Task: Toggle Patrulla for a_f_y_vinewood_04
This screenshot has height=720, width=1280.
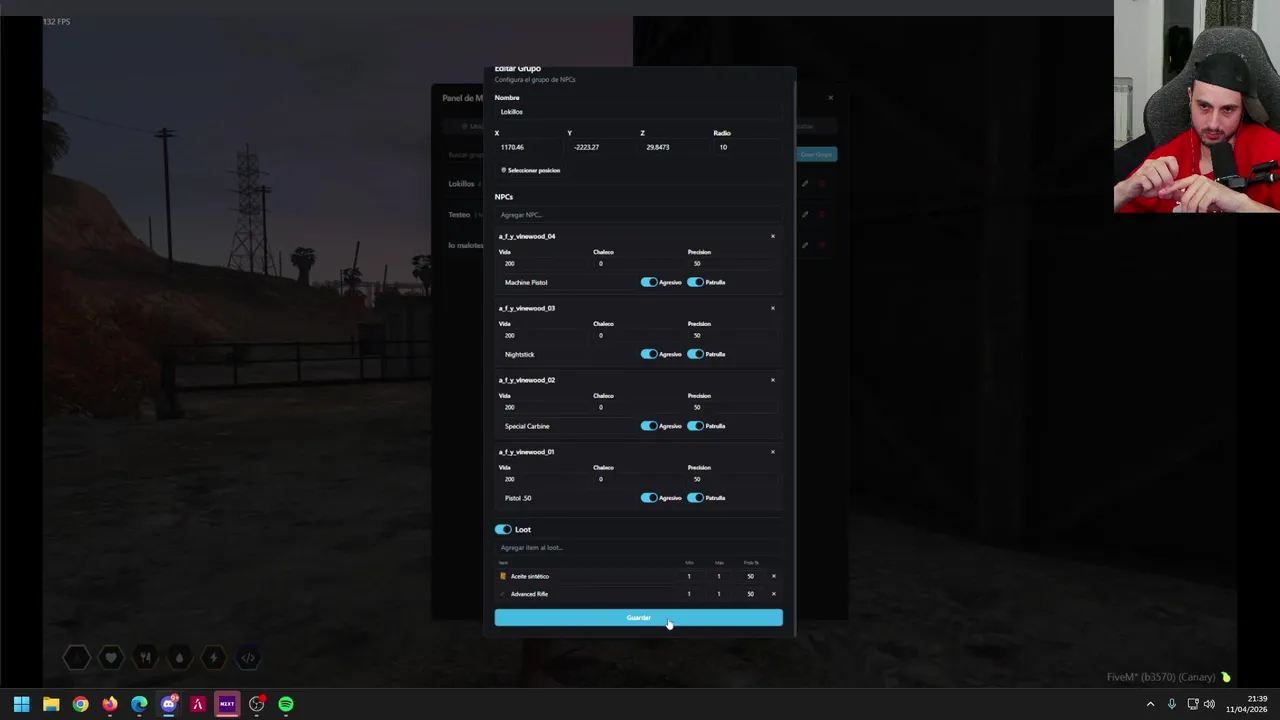Action: 695,282
